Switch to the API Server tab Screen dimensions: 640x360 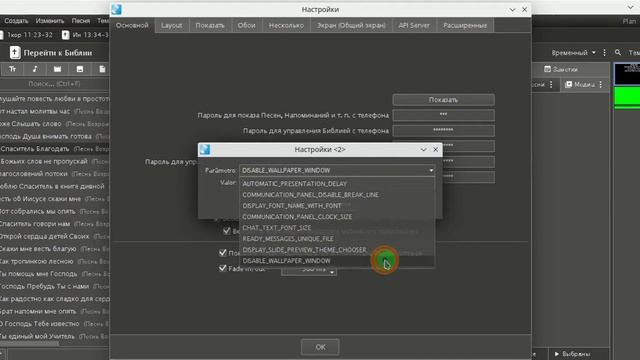click(x=414, y=25)
